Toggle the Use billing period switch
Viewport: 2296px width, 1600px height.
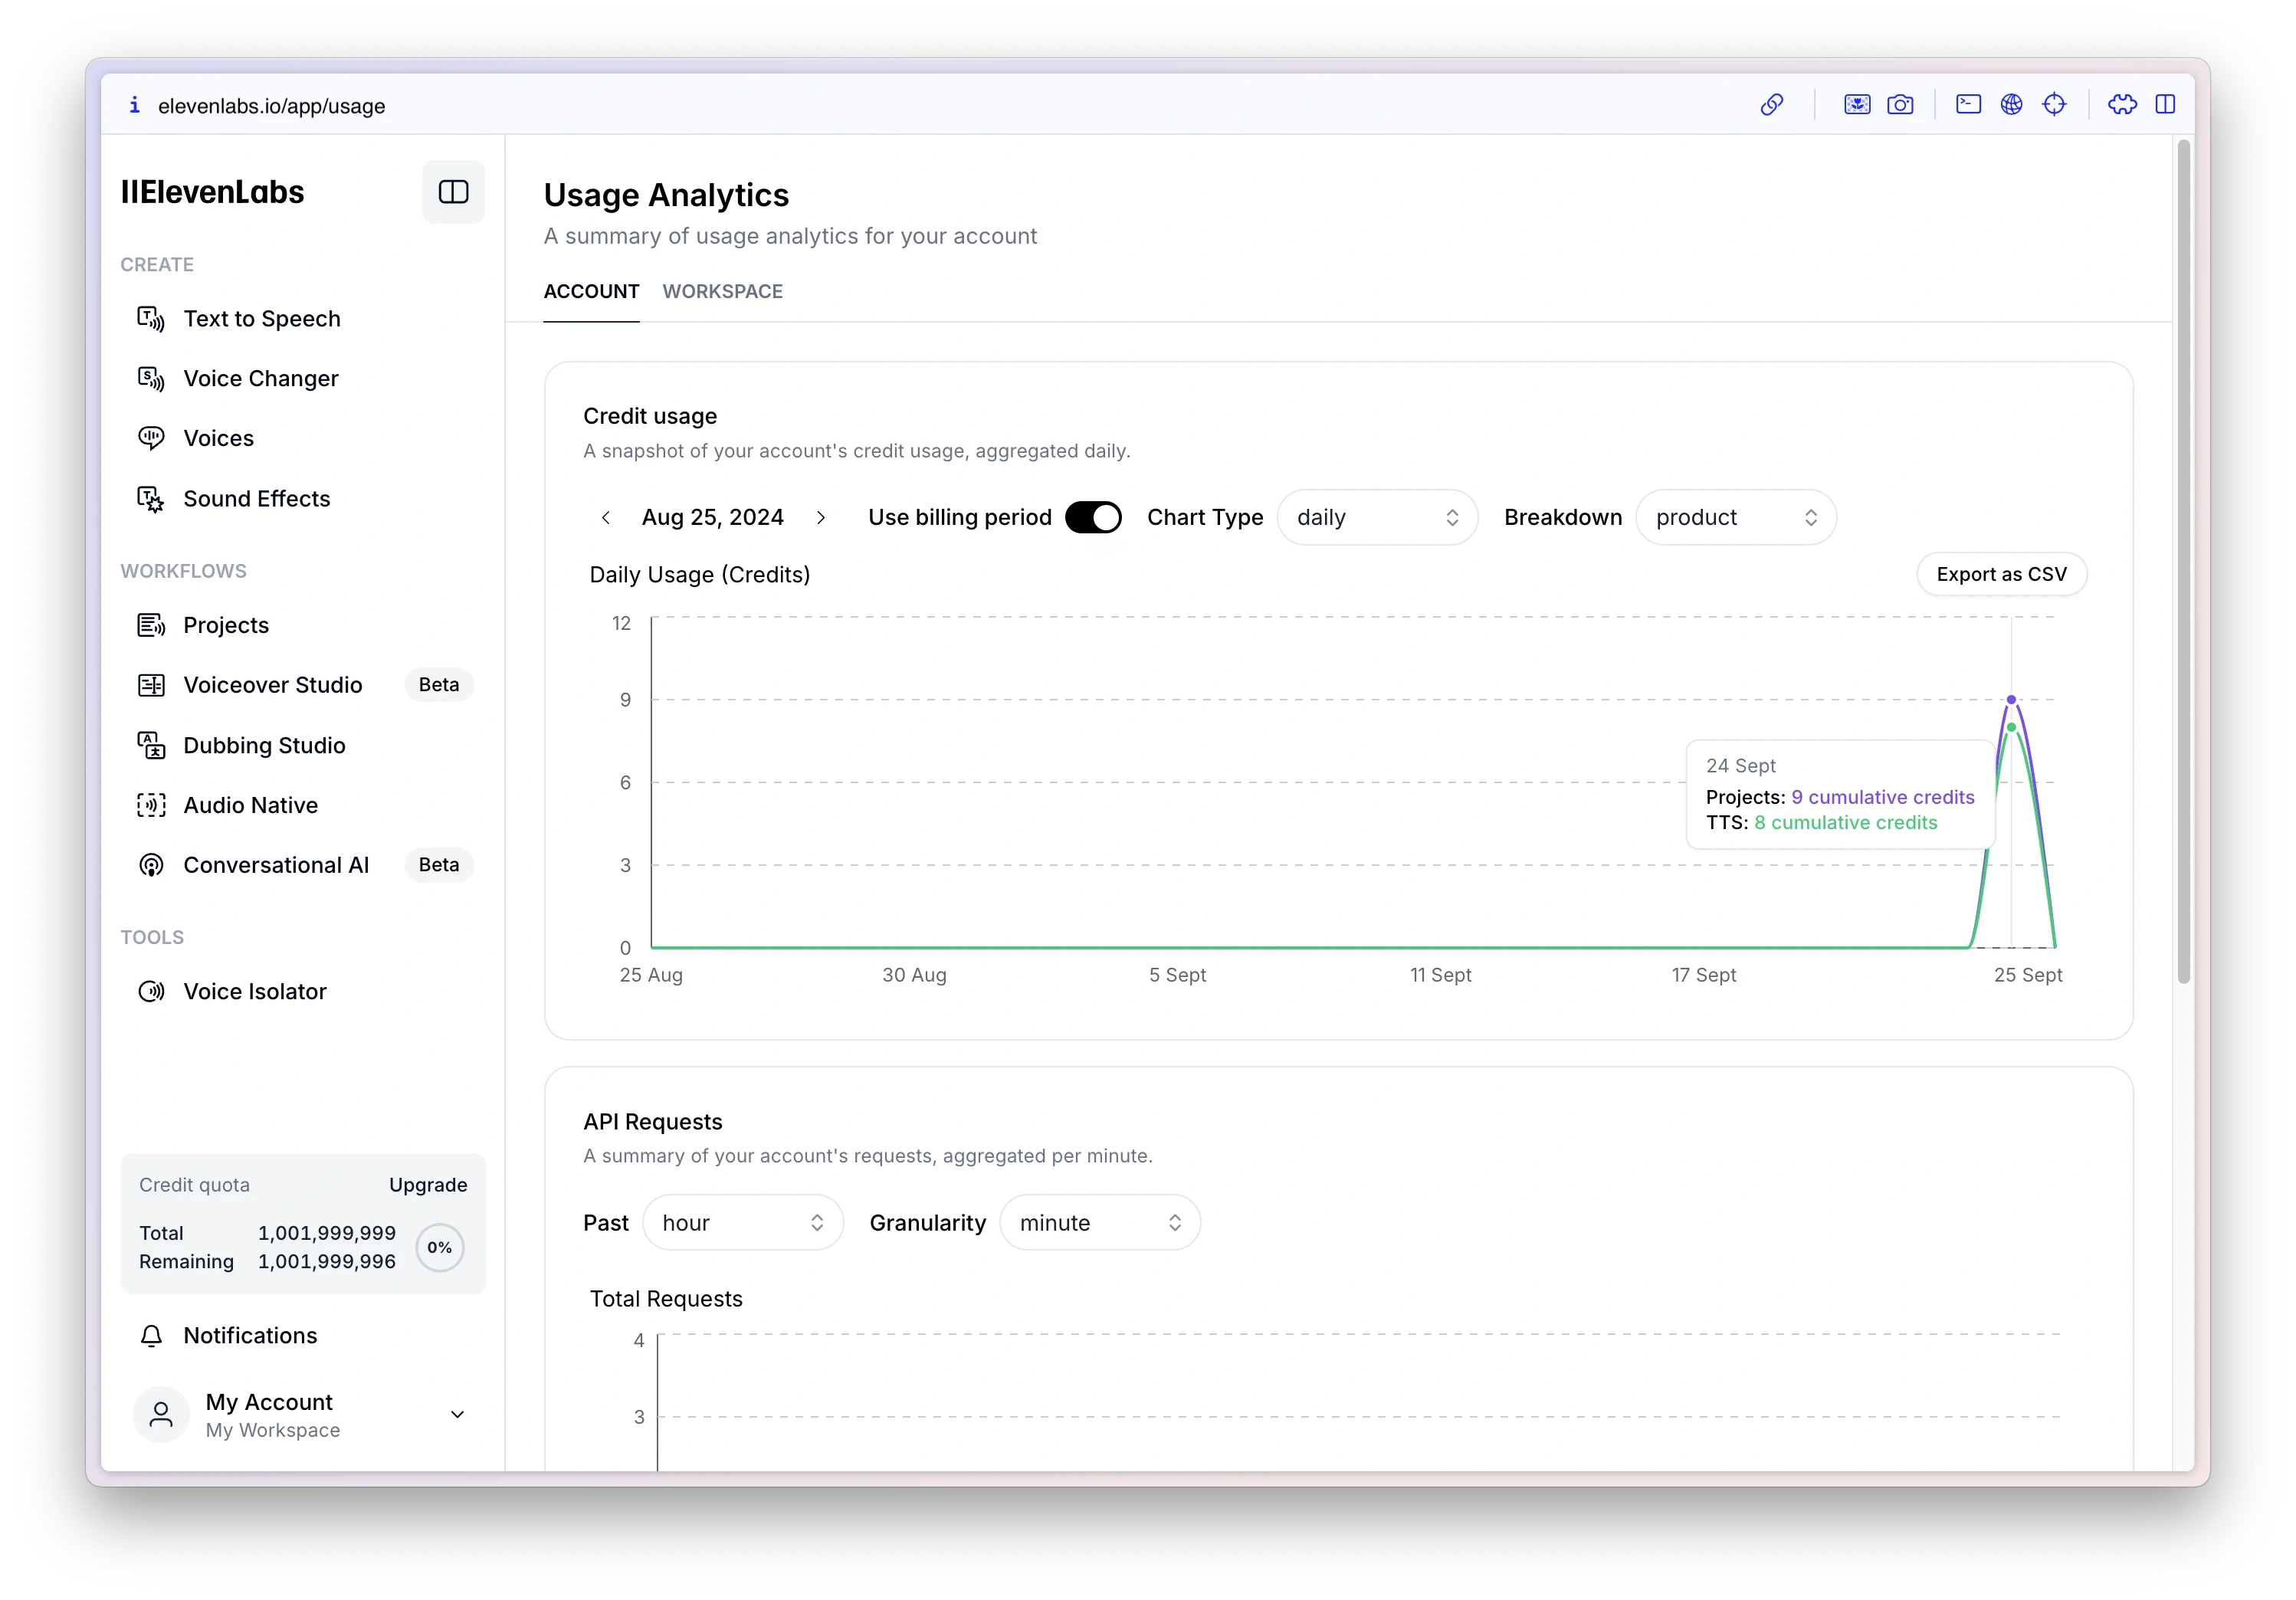(1093, 517)
